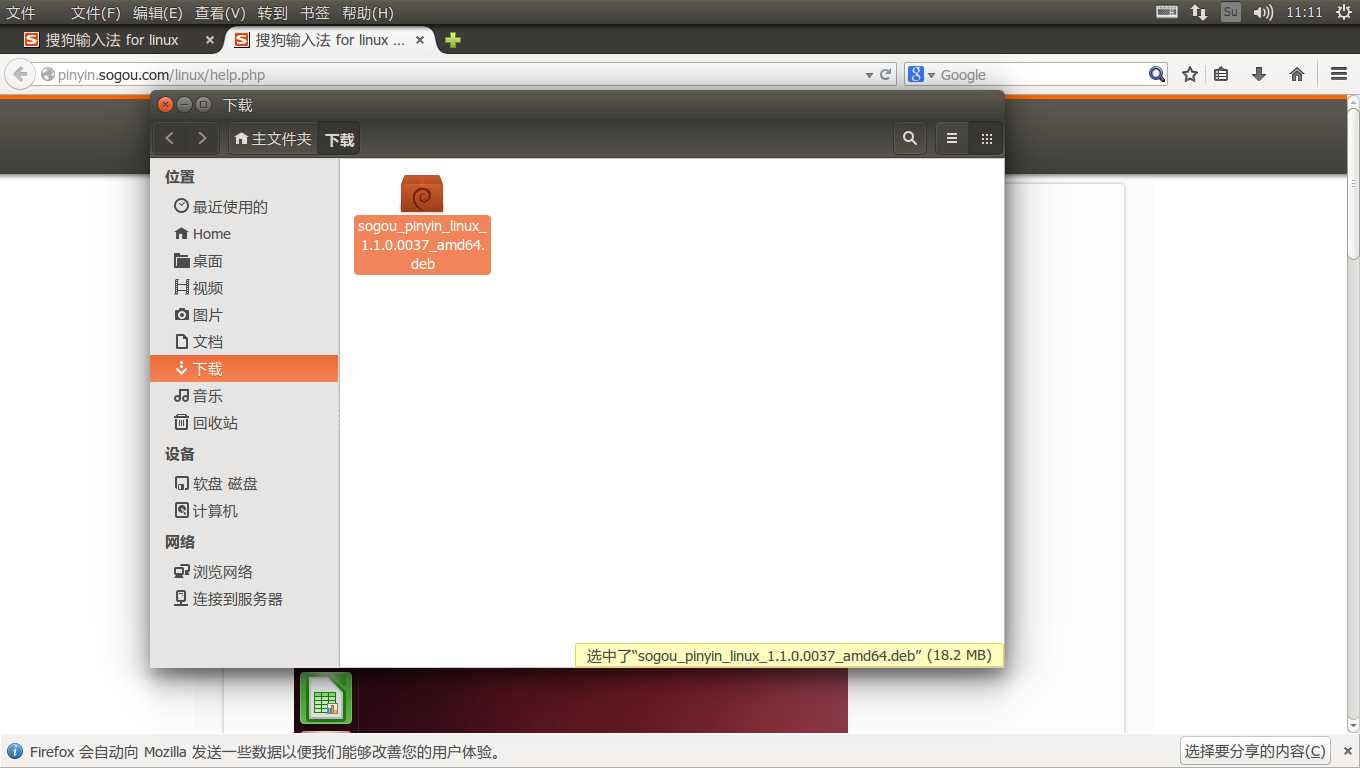1360x768 pixels.
Task: Click 选择要分享的内容(C) button
Action: pos(1256,751)
